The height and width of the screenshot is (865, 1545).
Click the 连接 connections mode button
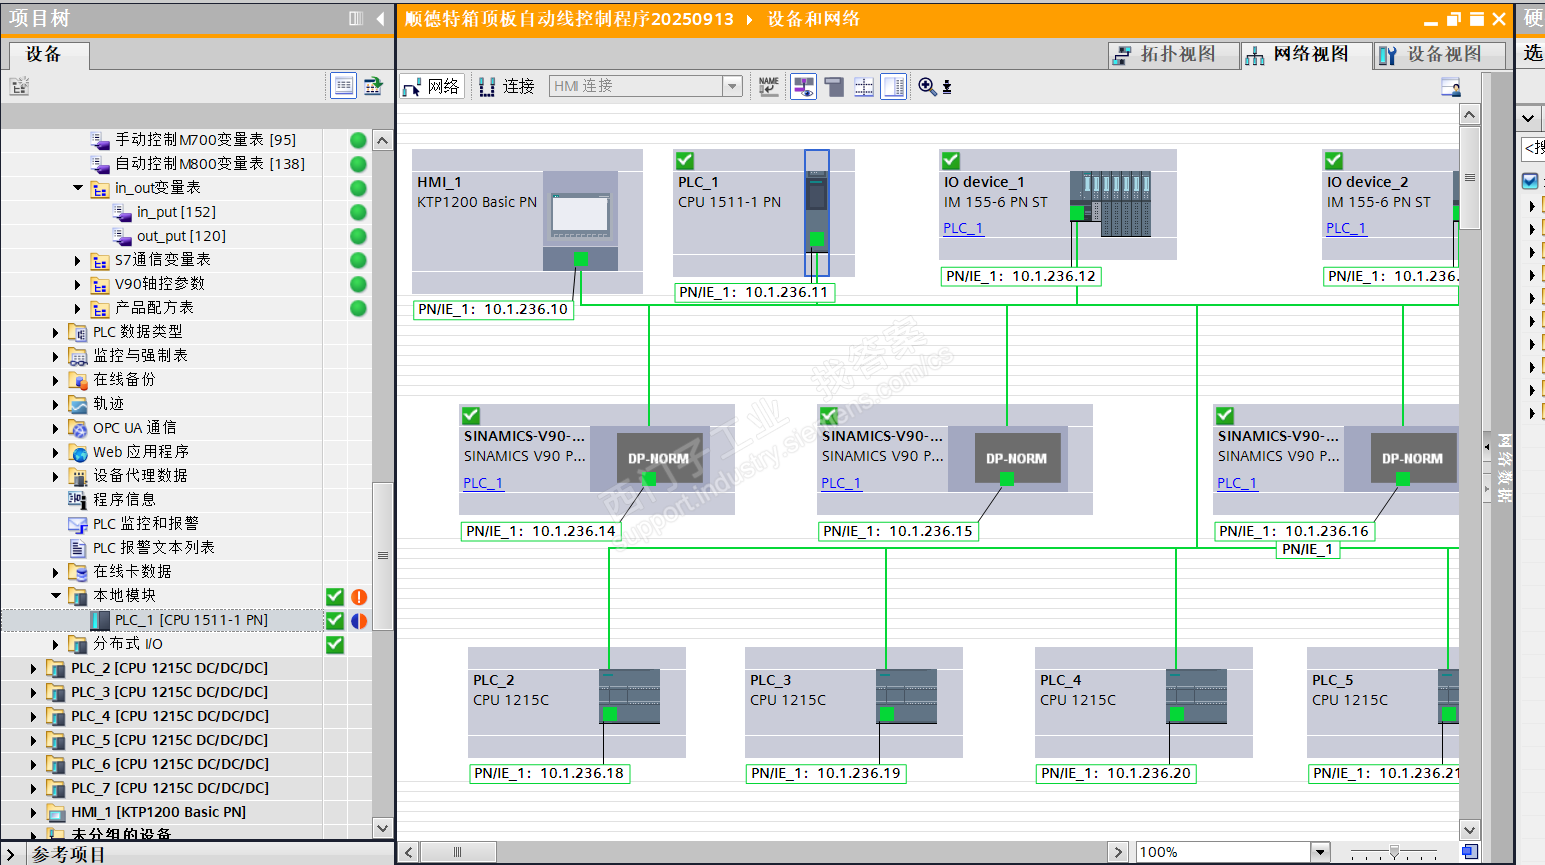[507, 87]
